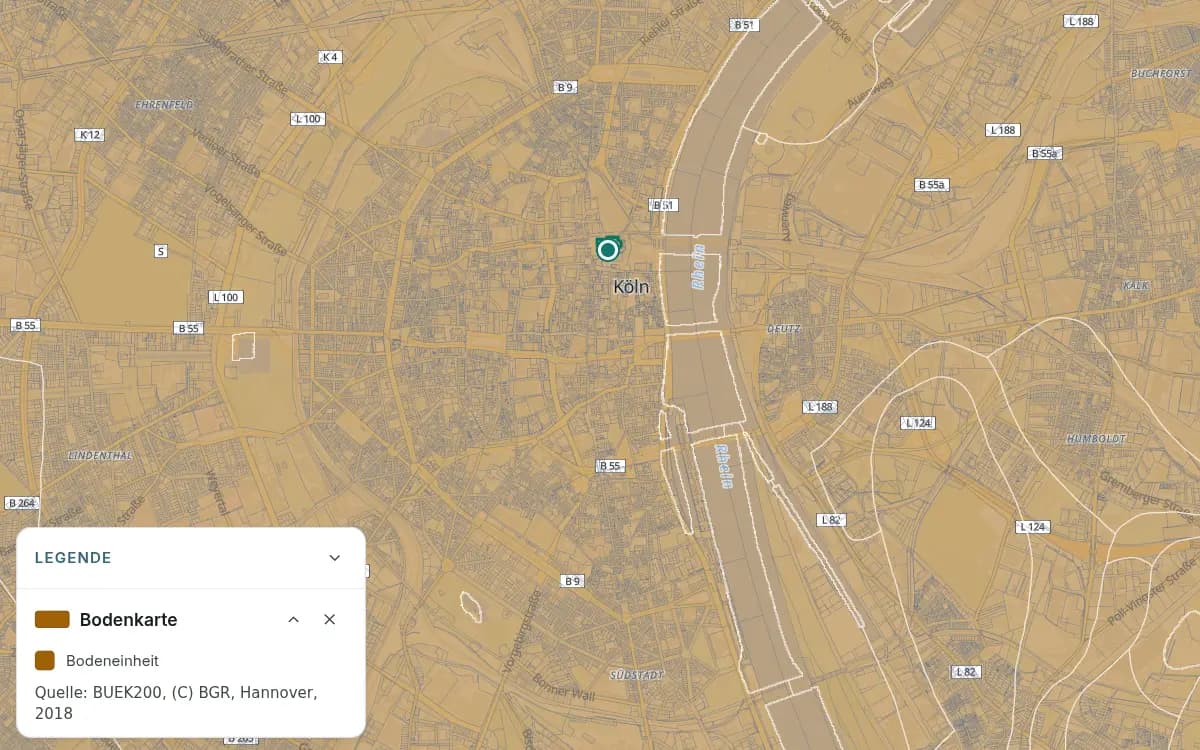This screenshot has width=1200, height=750.
Task: Click the BUCHFORST district label
Action: coord(1162,74)
